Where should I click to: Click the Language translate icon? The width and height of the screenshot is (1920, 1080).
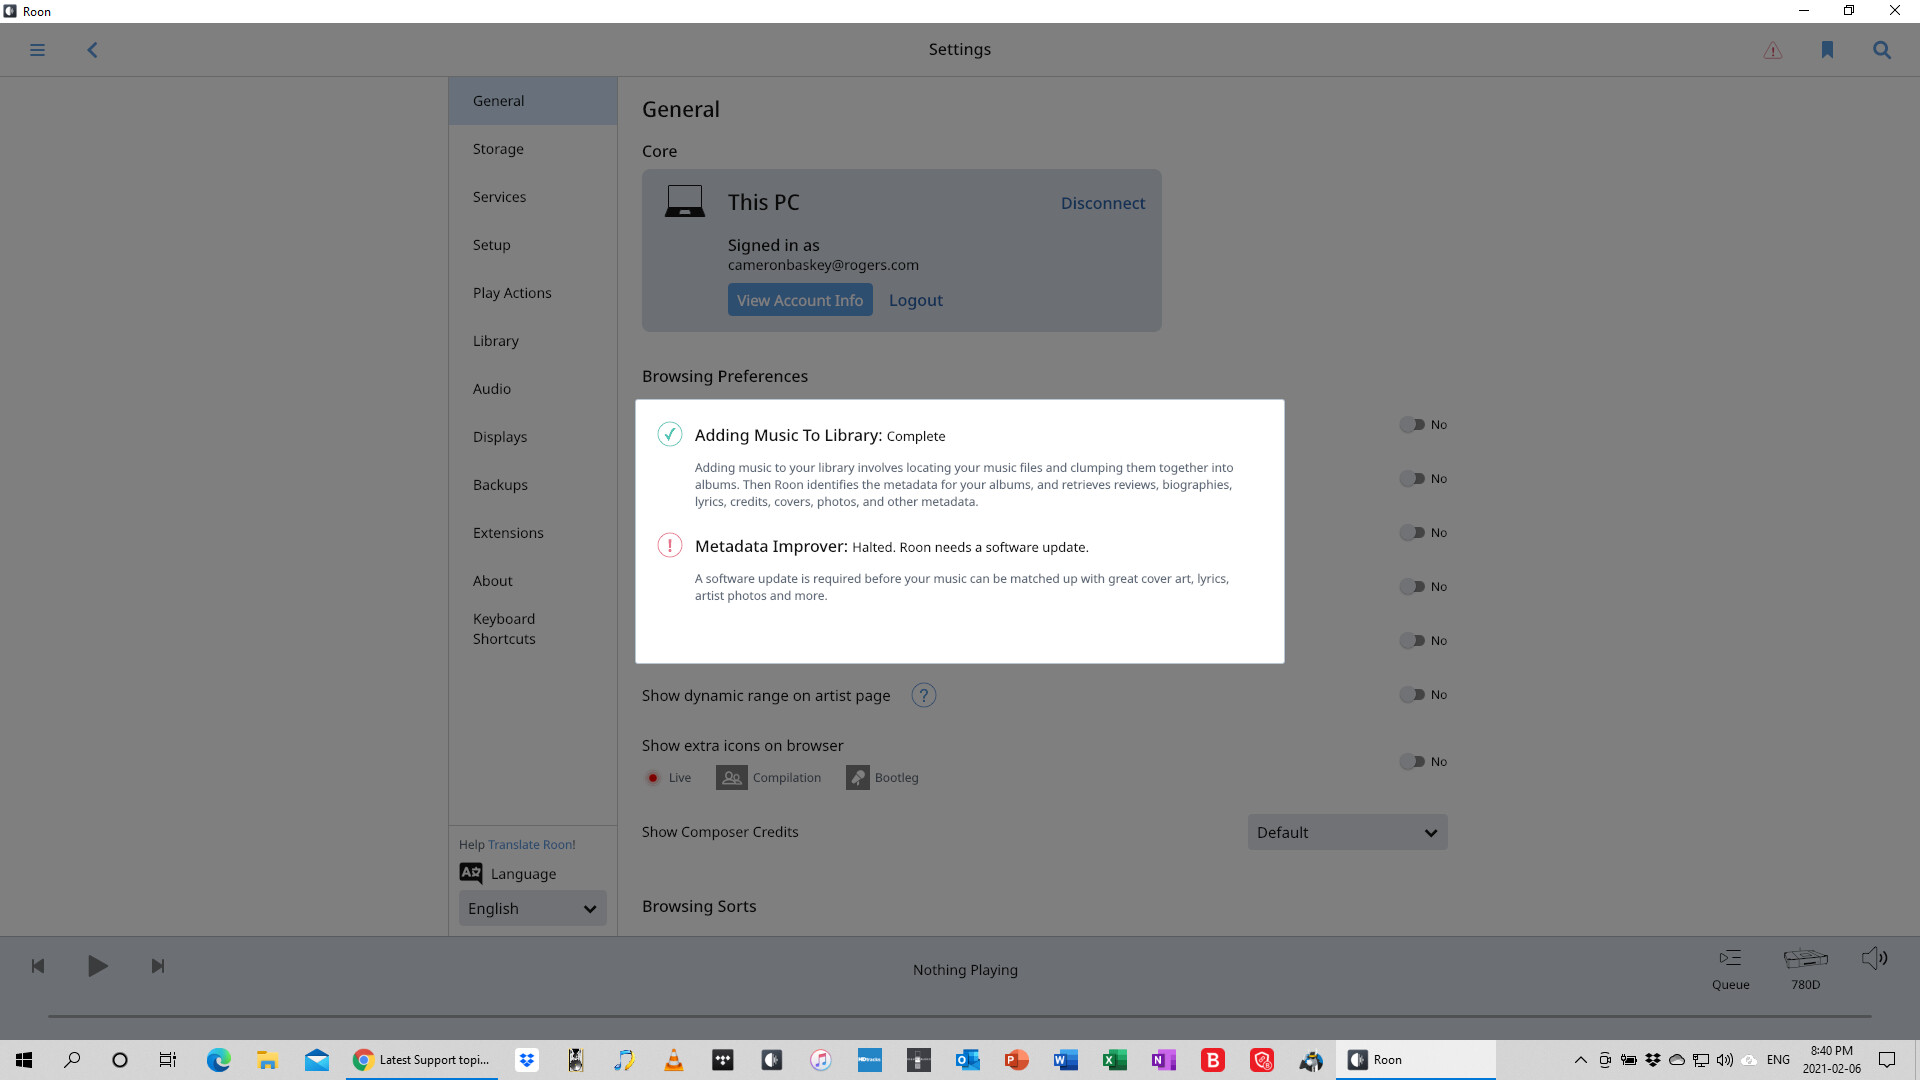(471, 873)
